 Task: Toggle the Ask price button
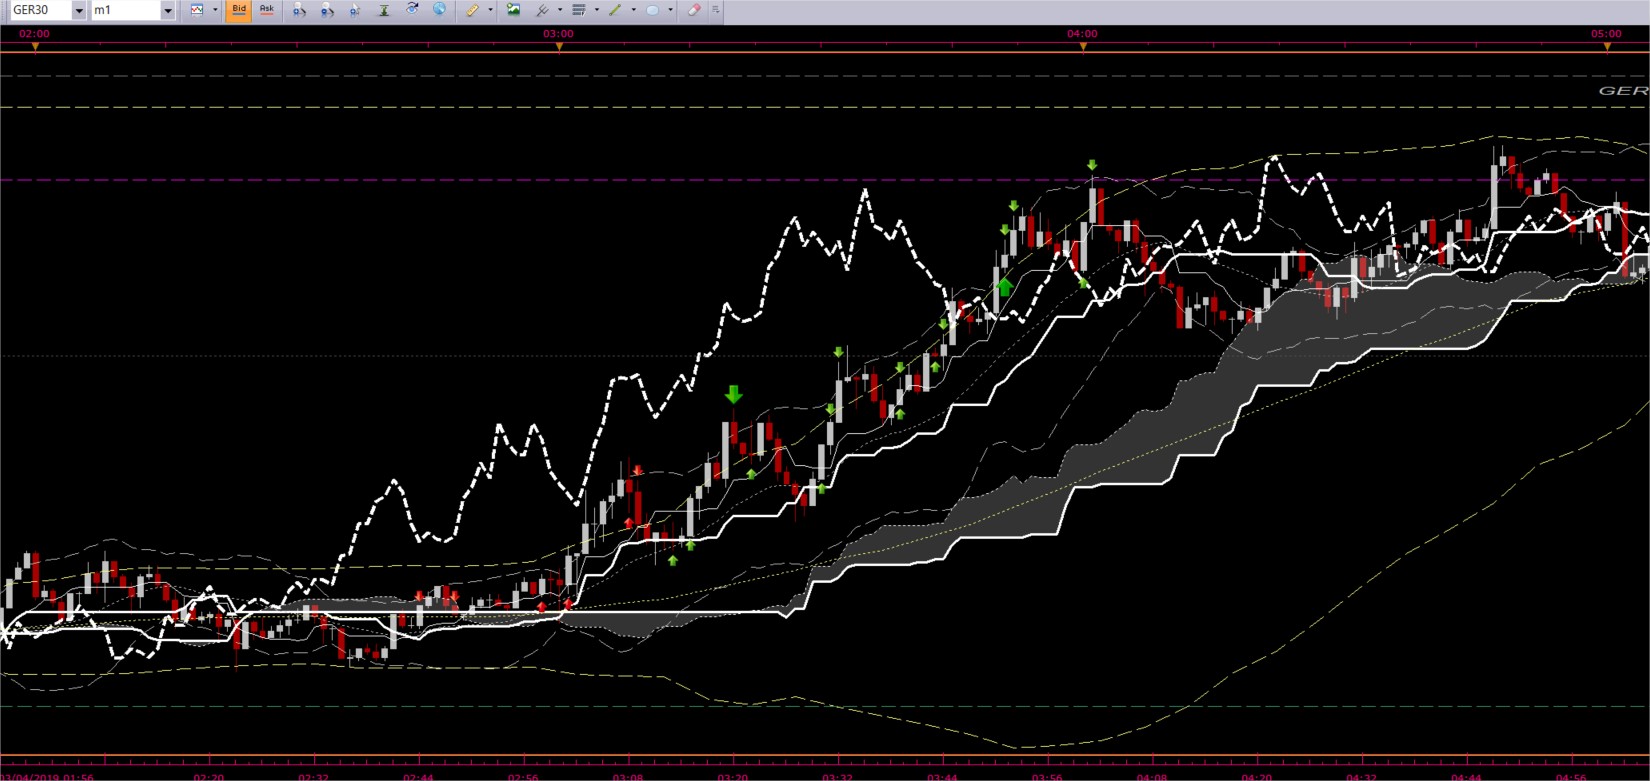coord(267,10)
